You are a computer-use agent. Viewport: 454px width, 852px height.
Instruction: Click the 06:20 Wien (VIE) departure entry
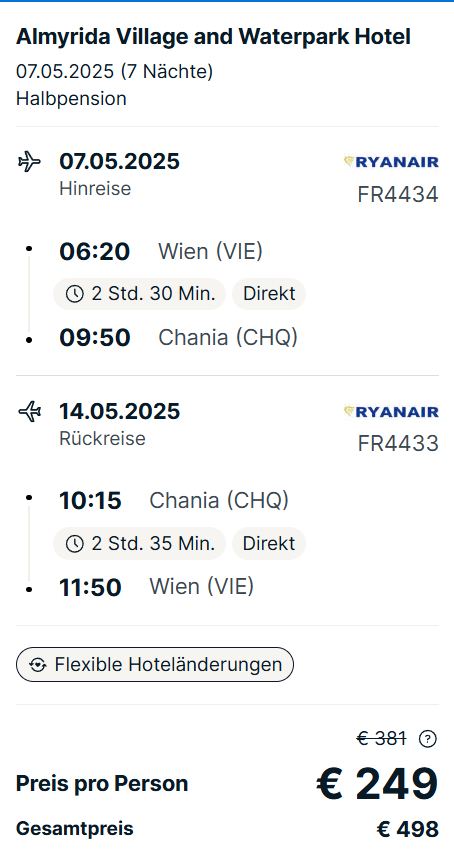[161, 252]
